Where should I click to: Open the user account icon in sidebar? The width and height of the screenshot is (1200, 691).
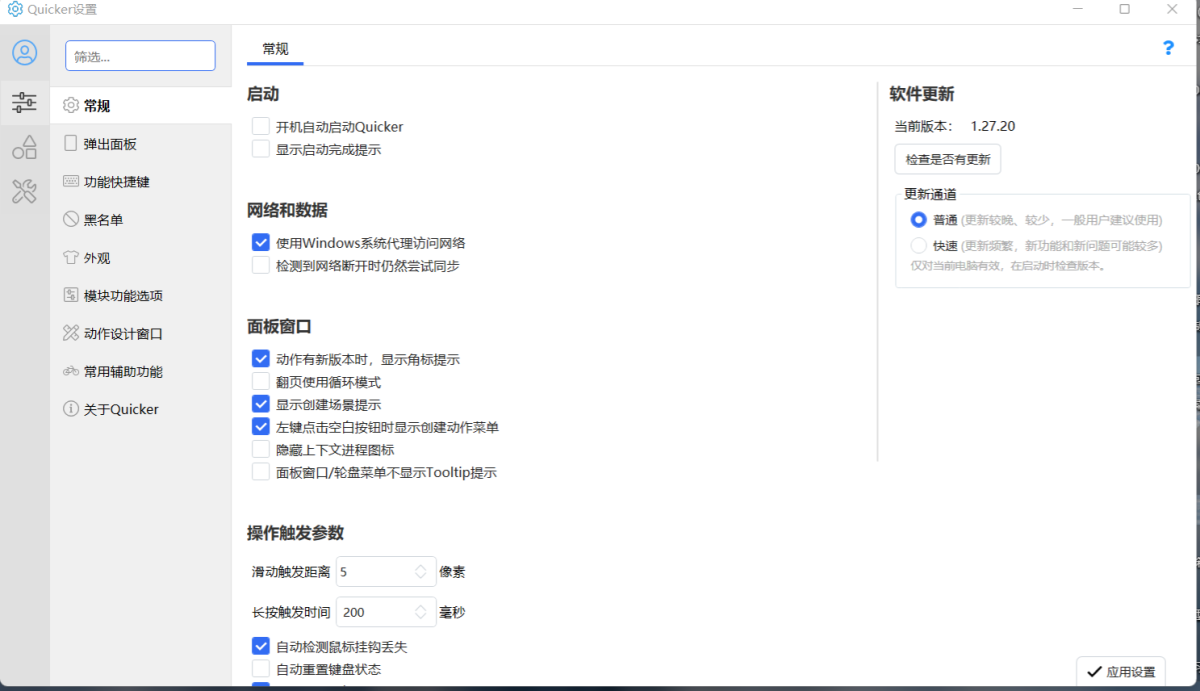(x=24, y=53)
